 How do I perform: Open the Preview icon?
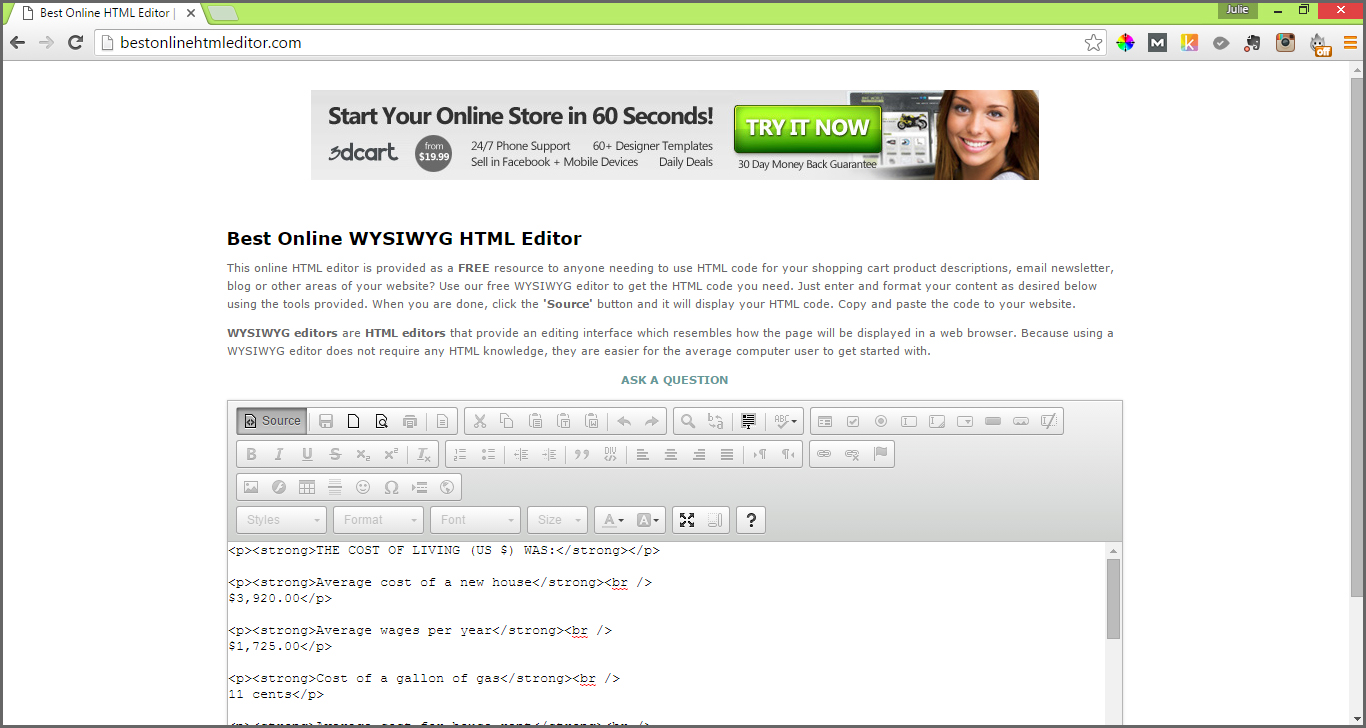382,421
